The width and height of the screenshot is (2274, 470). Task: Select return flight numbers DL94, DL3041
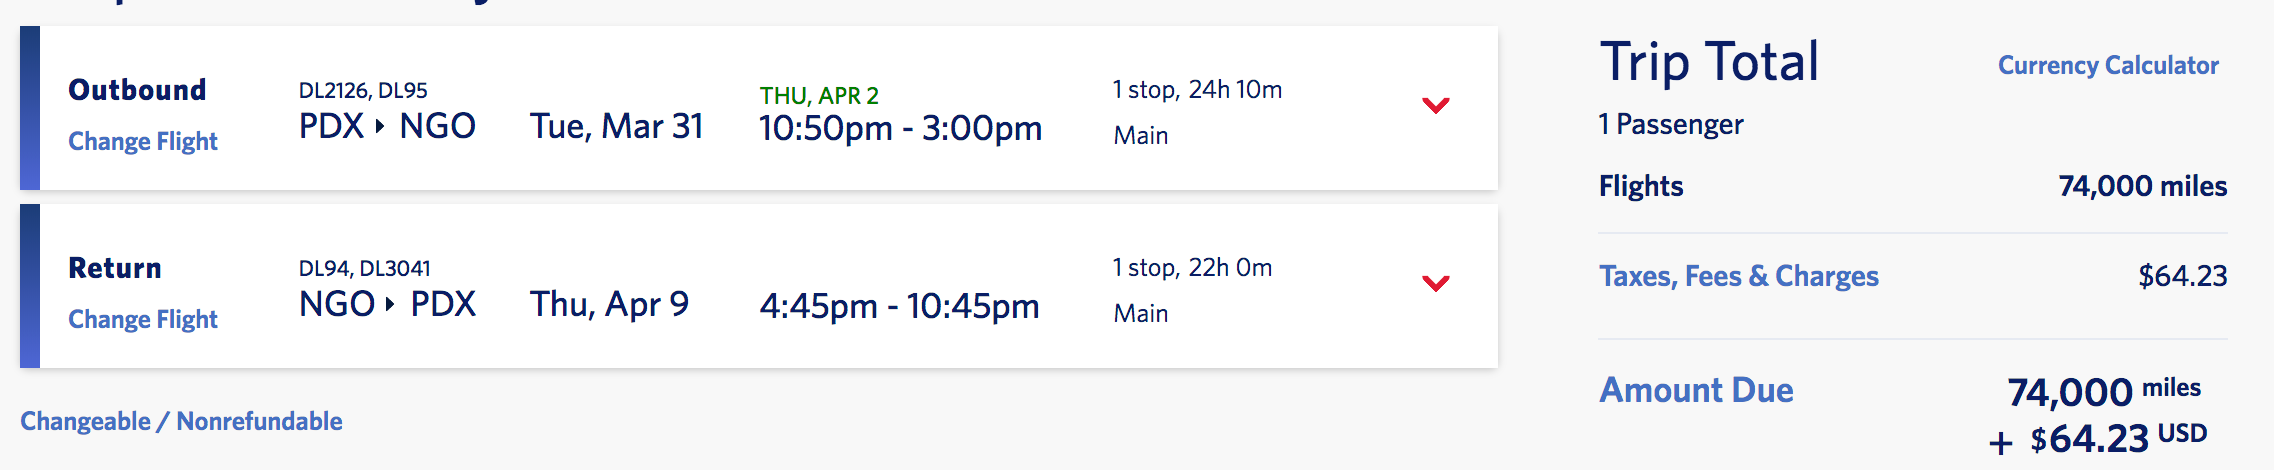[x=364, y=268]
